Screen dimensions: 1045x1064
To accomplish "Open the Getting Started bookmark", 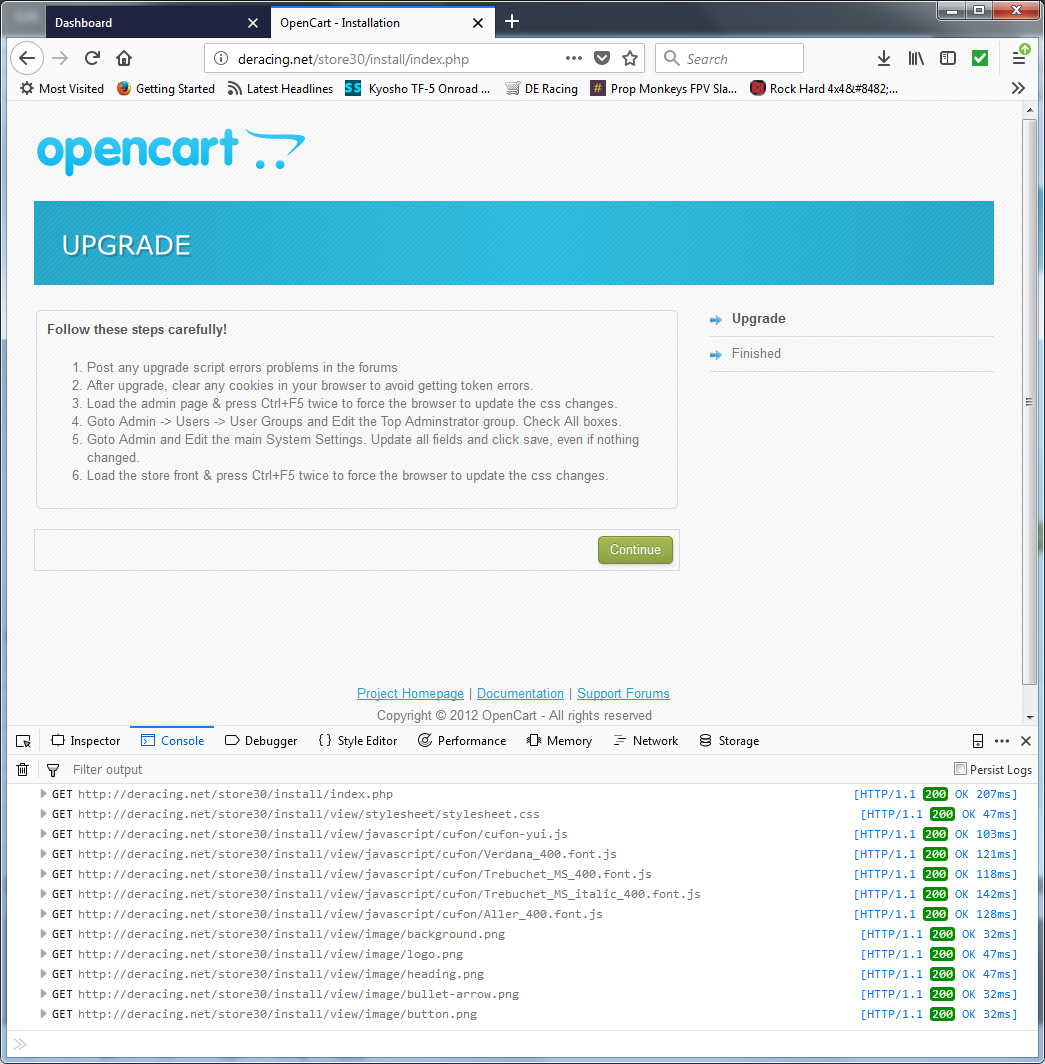I will [166, 89].
